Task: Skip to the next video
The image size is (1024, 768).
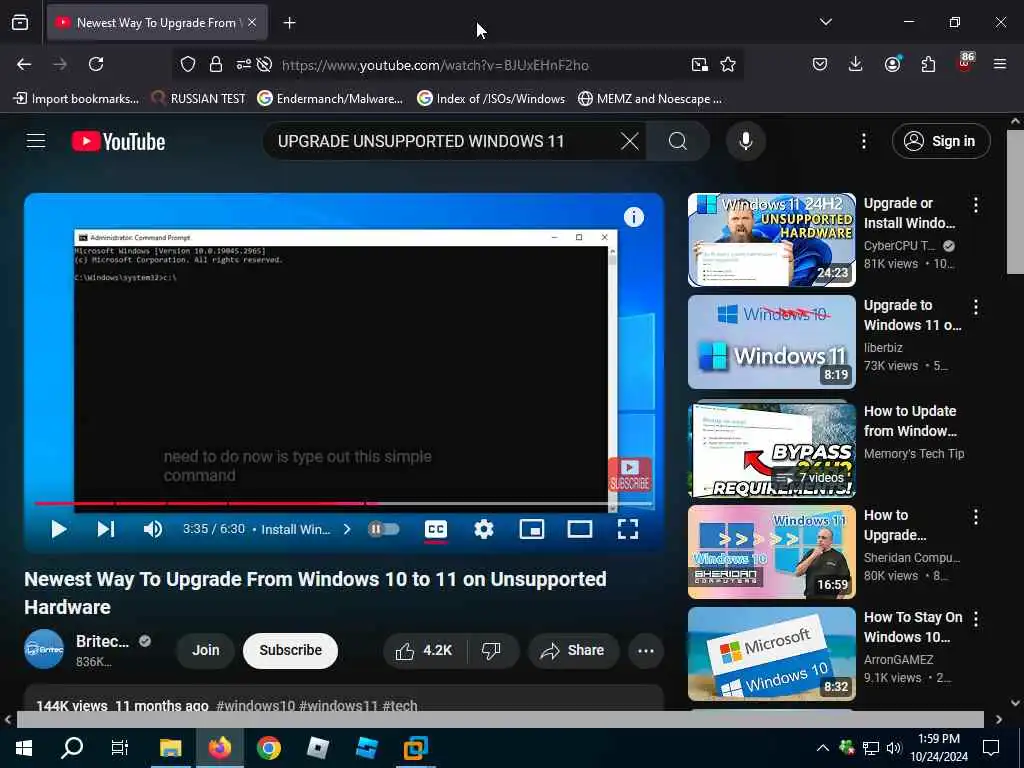Action: click(106, 529)
